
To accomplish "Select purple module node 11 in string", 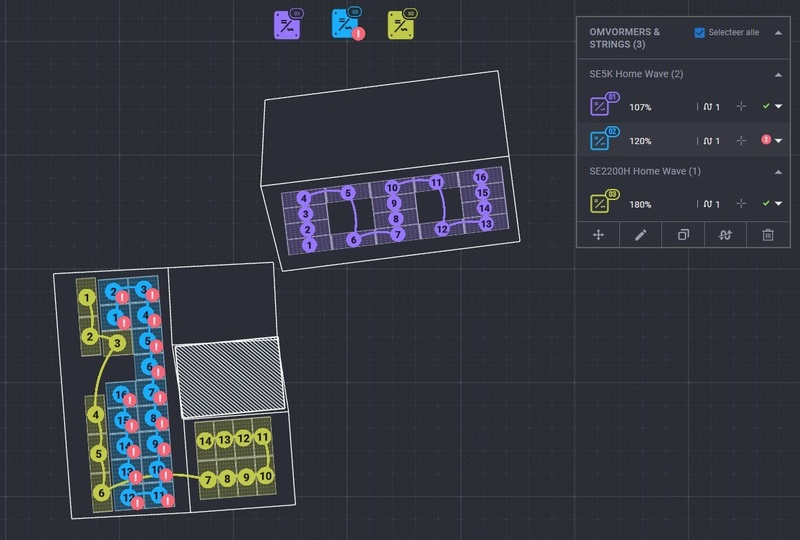I will click(436, 182).
